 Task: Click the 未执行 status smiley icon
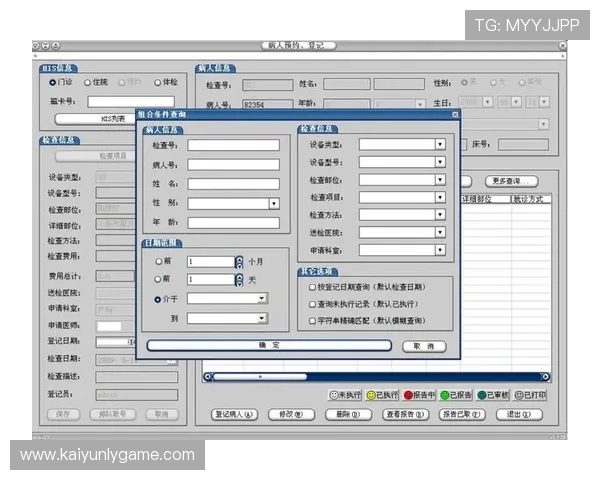[334, 395]
